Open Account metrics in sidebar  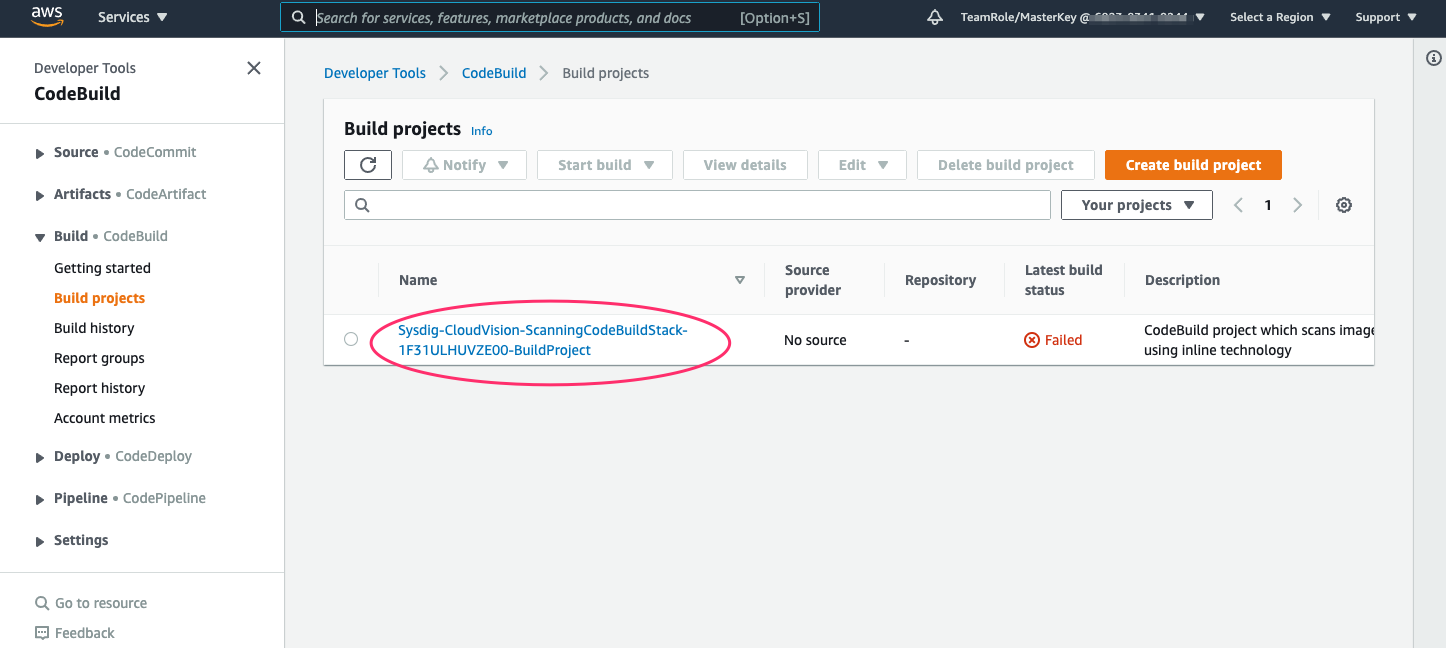pos(105,418)
